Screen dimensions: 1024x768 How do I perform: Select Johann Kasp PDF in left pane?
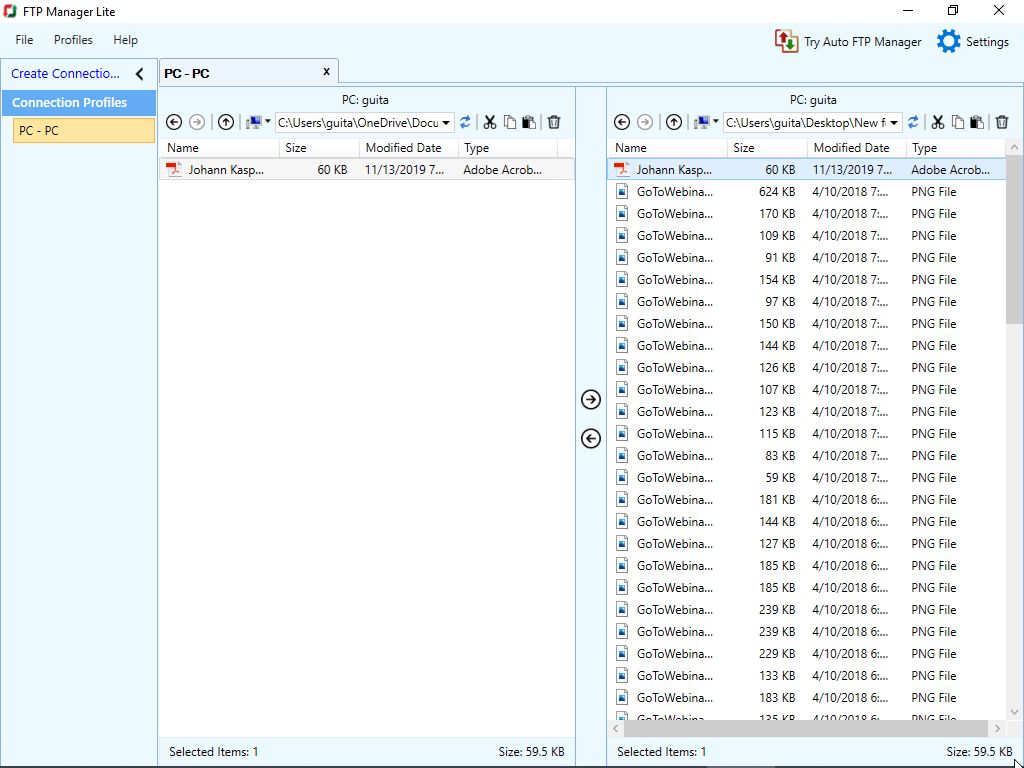[x=367, y=170]
